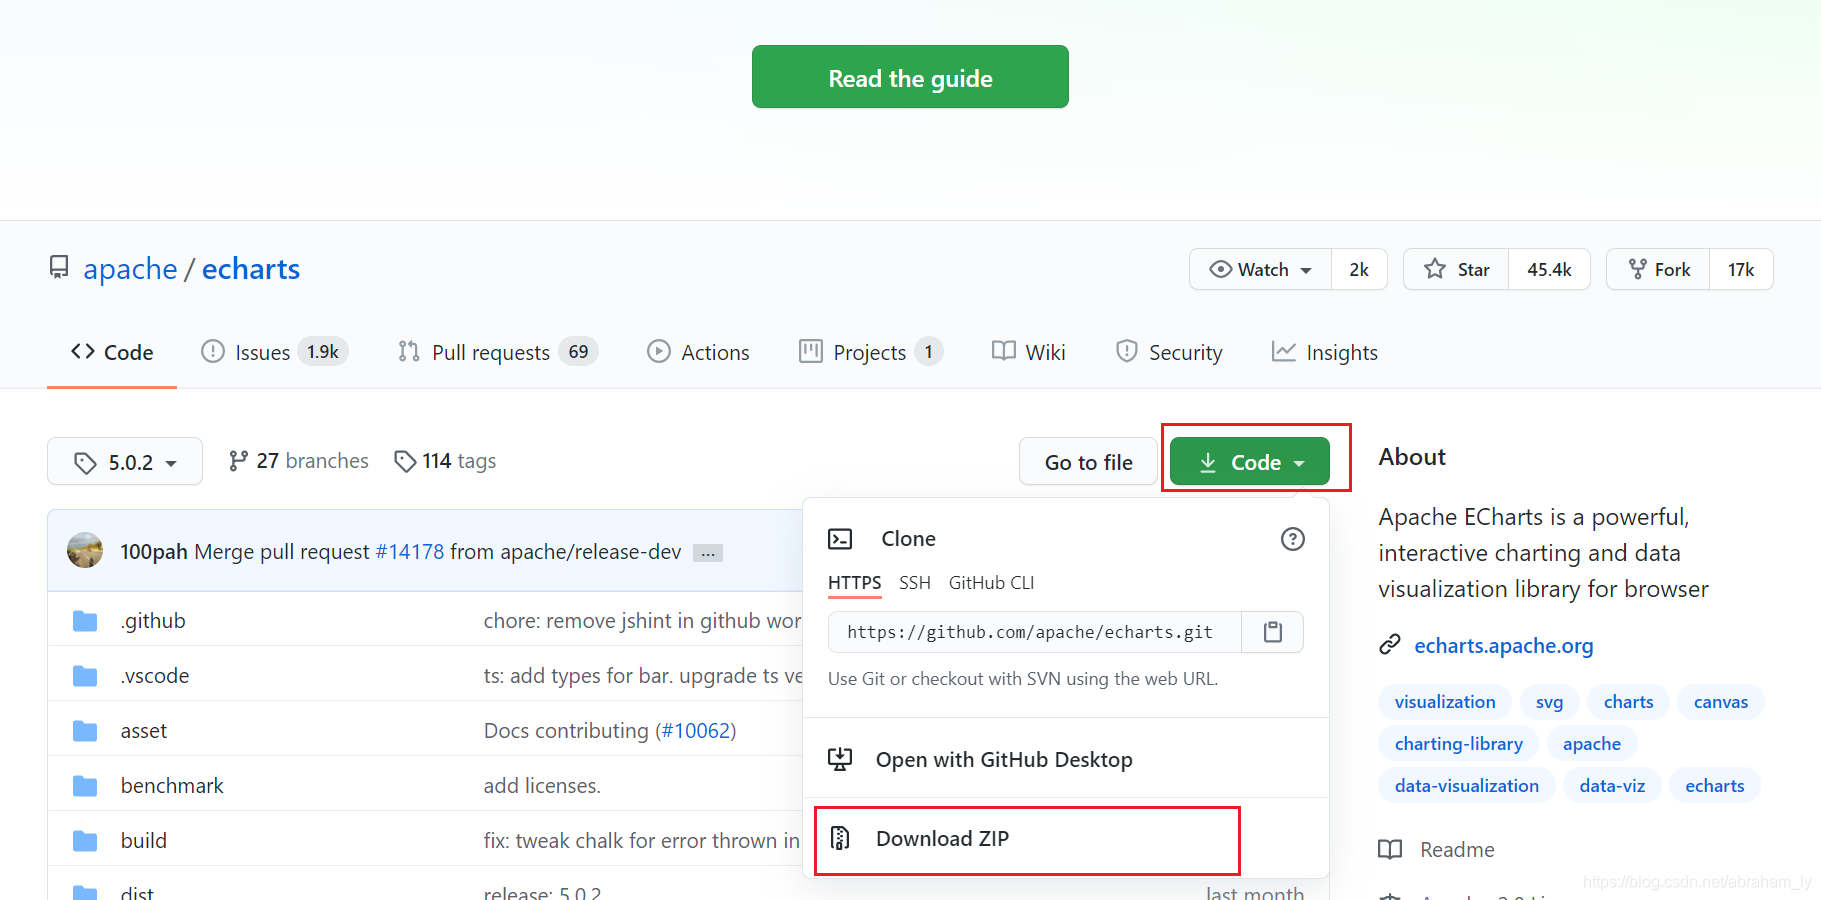
Task: Open the #10062 issue link
Action: point(695,731)
